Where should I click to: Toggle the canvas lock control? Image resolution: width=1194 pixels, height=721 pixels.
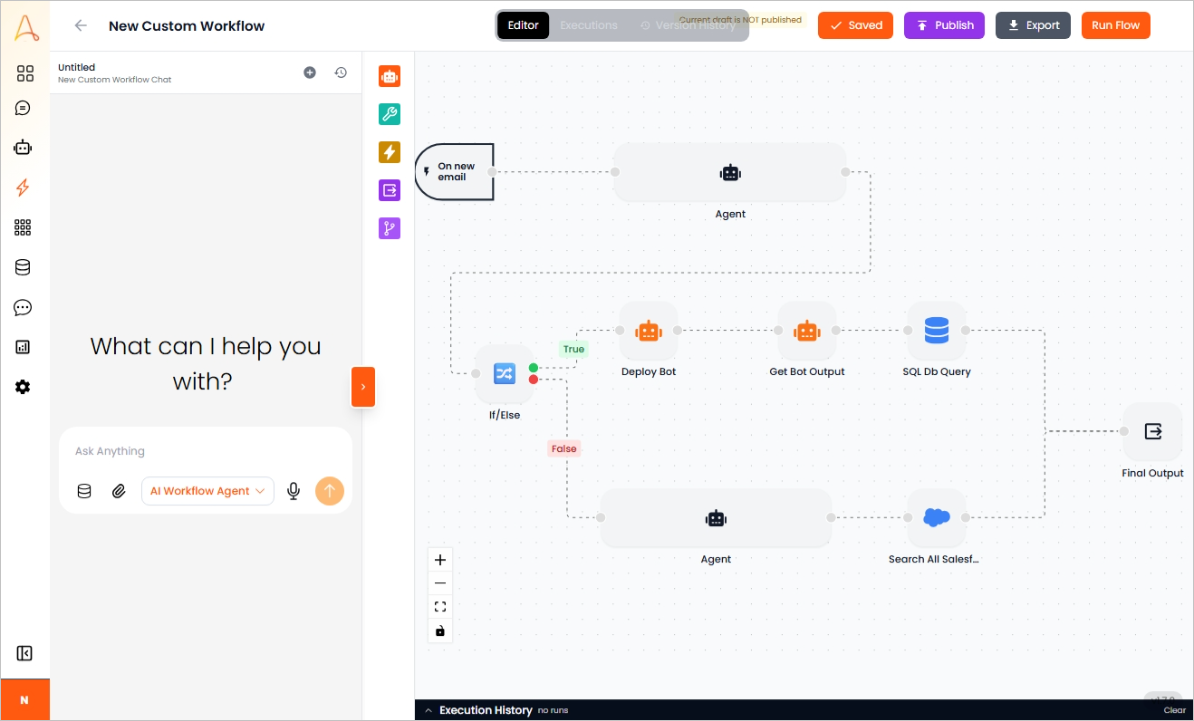tap(440, 631)
